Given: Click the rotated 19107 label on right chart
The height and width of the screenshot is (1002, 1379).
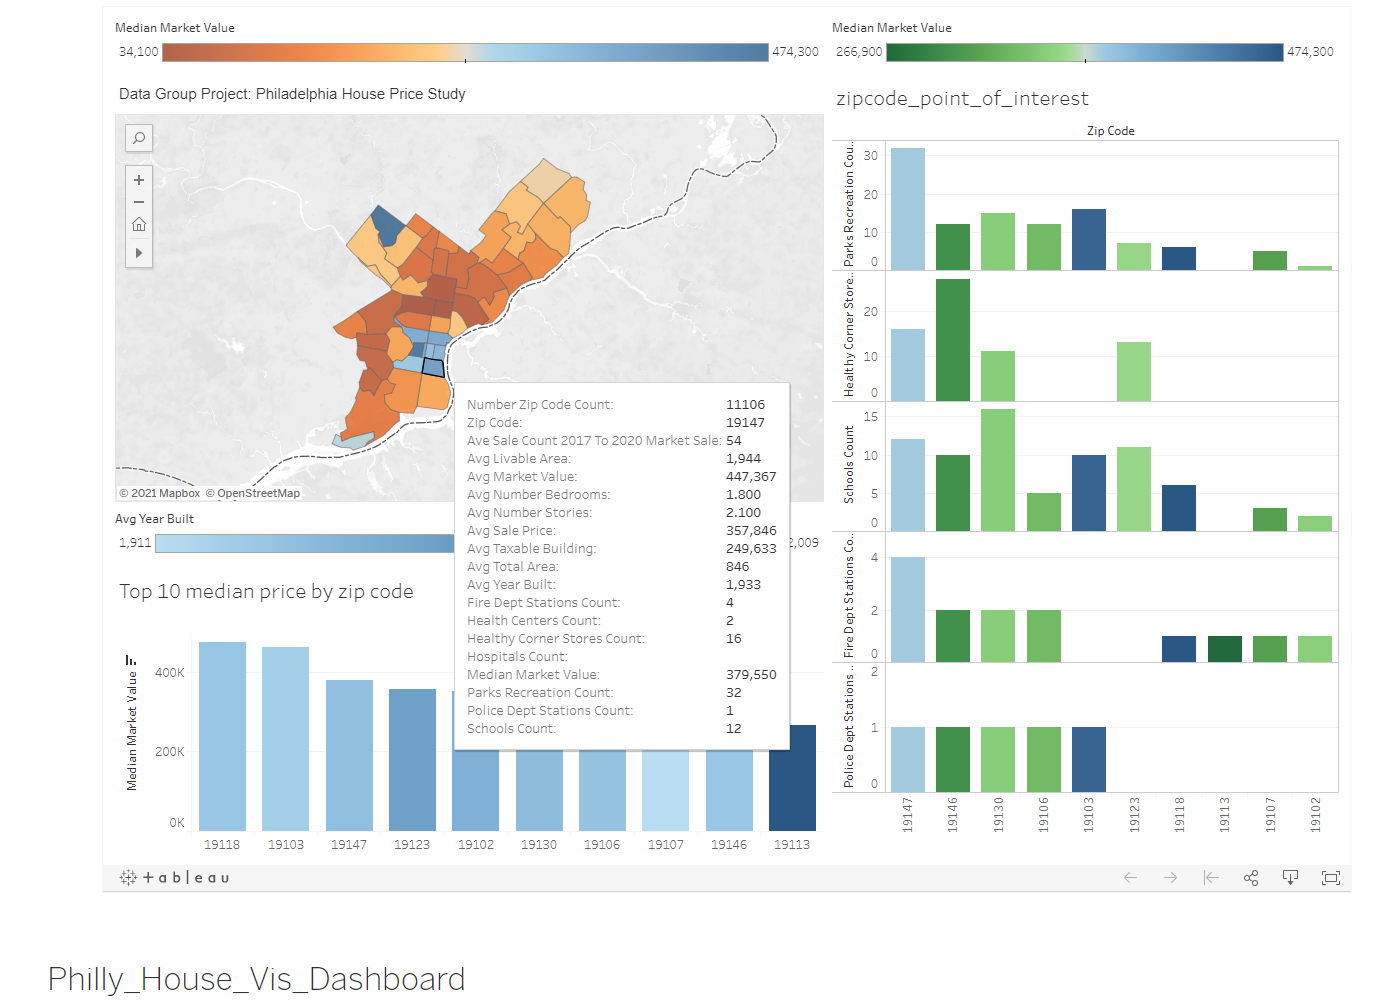Looking at the screenshot, I should (x=1270, y=814).
